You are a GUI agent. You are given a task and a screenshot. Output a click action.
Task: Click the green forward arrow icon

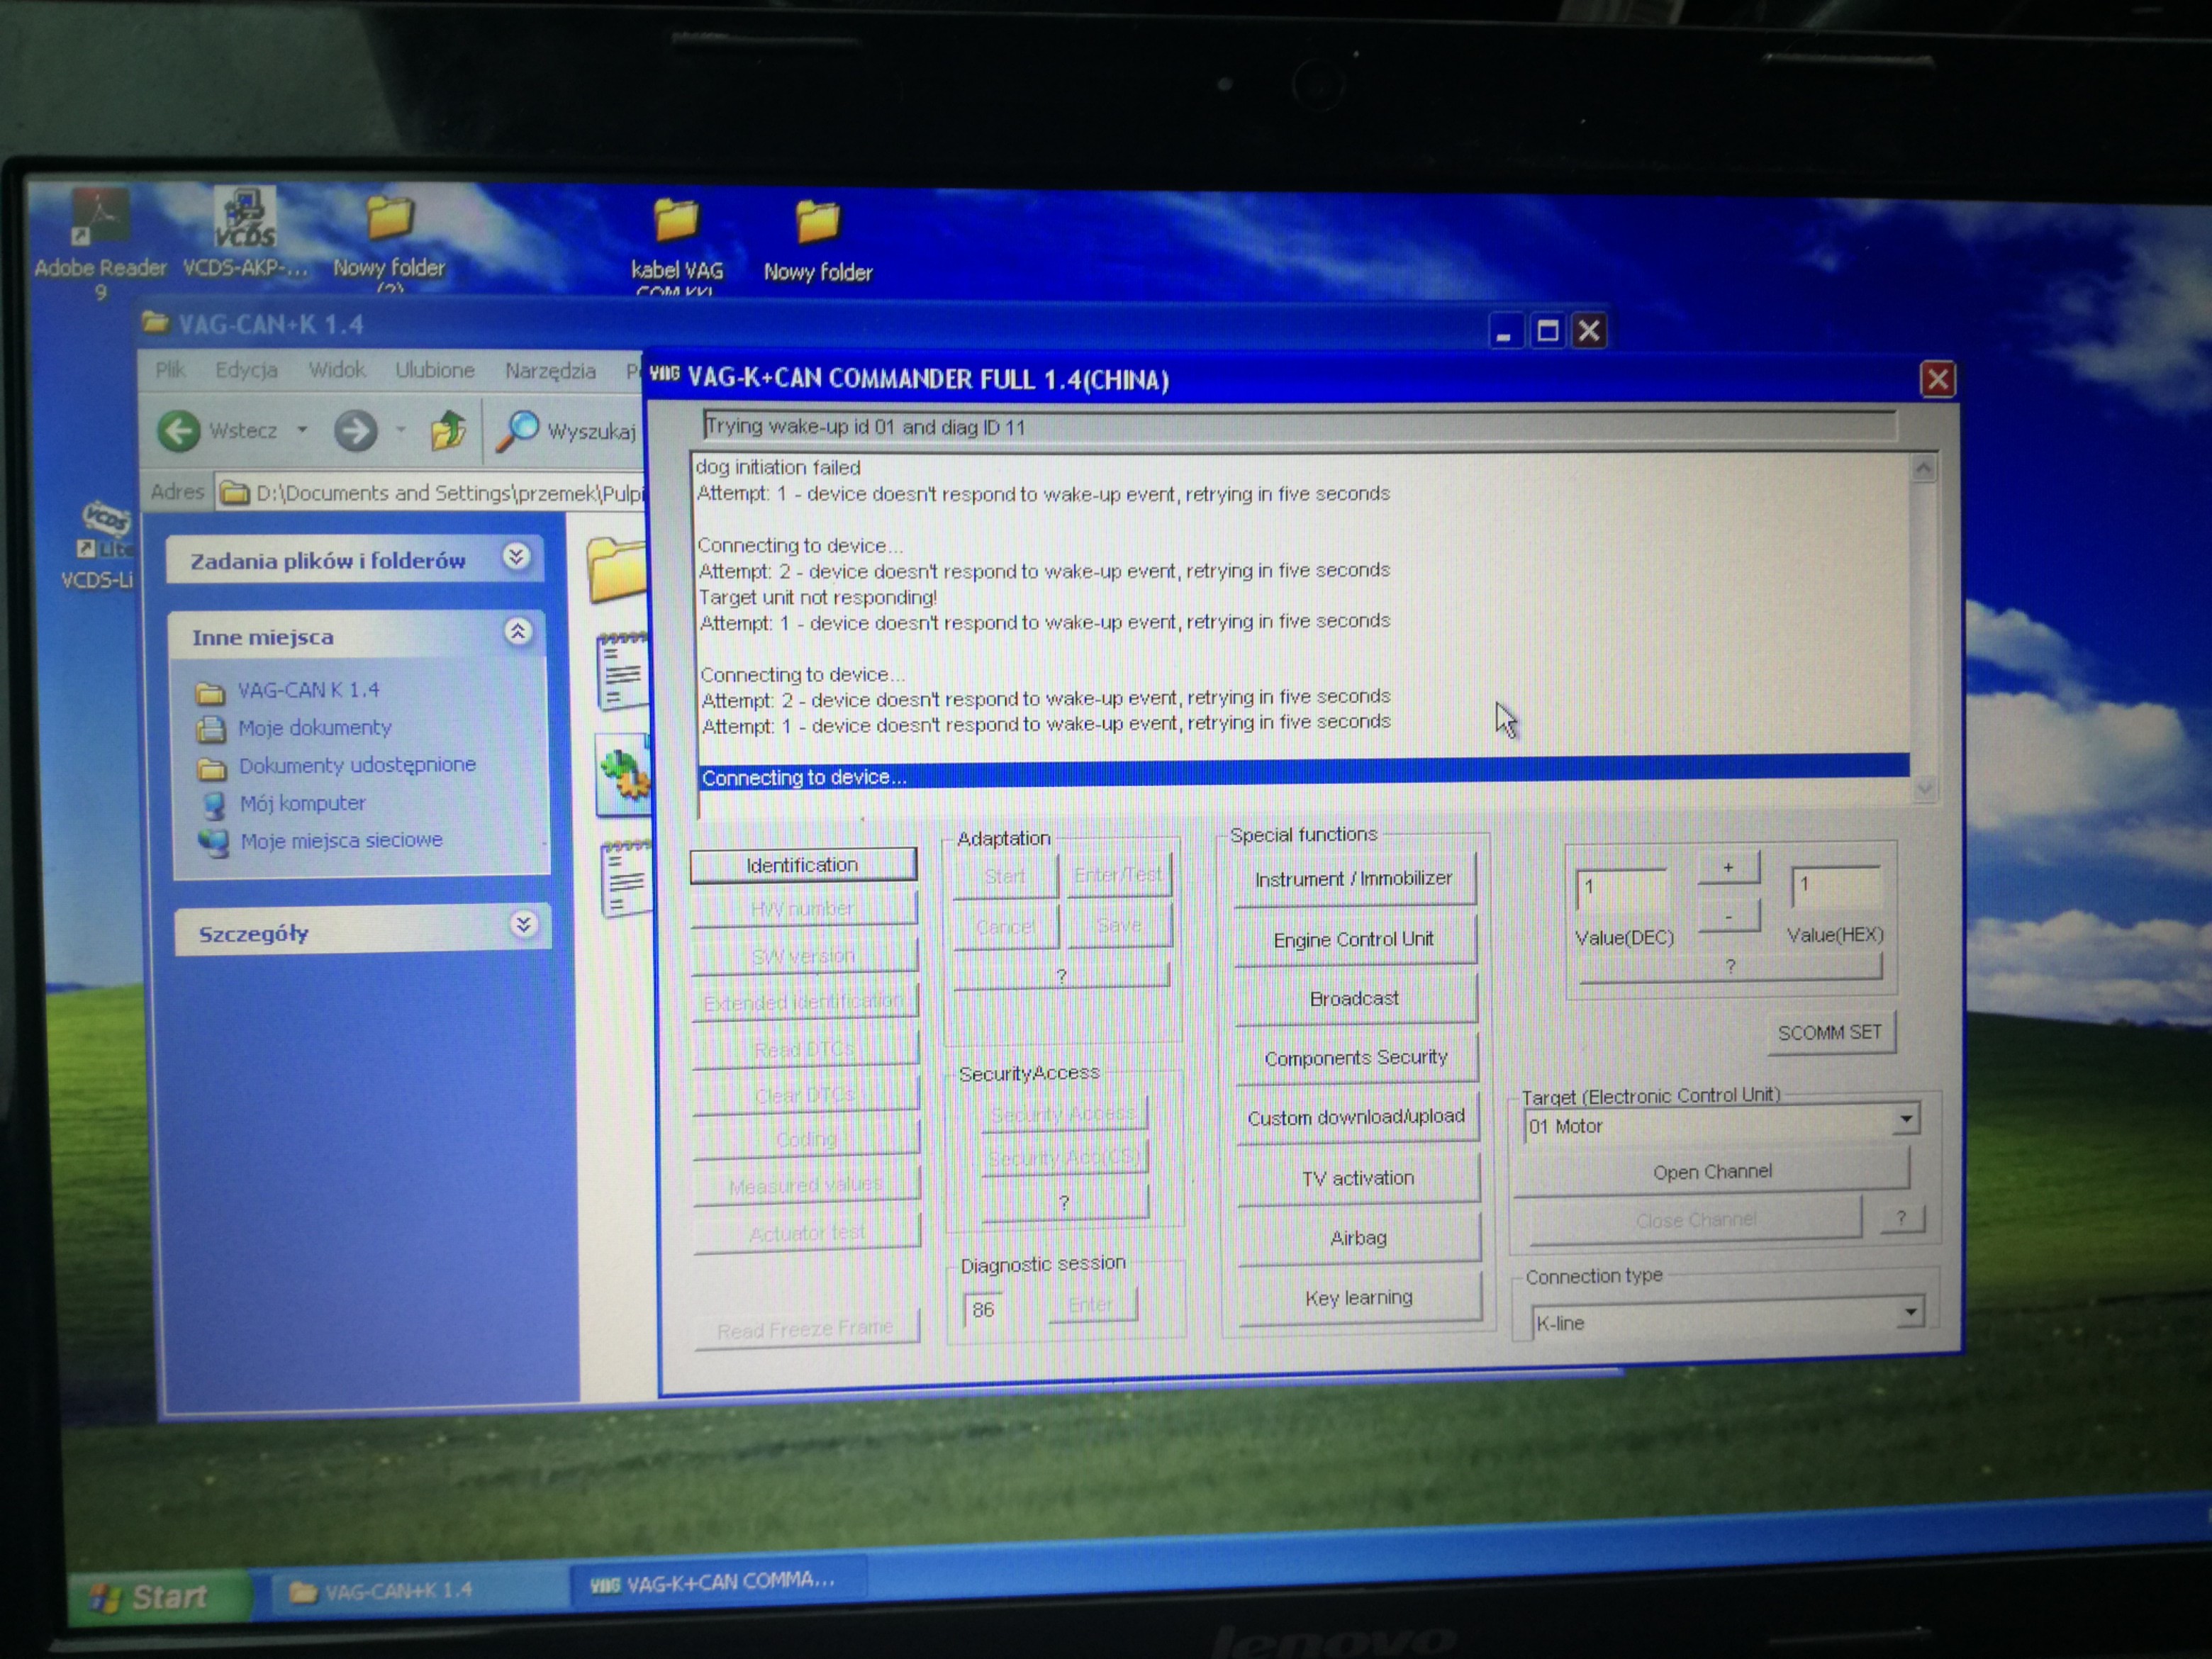click(355, 431)
